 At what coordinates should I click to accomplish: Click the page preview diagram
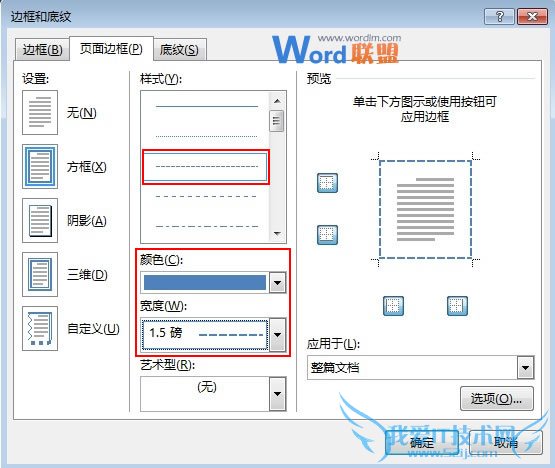(425, 209)
